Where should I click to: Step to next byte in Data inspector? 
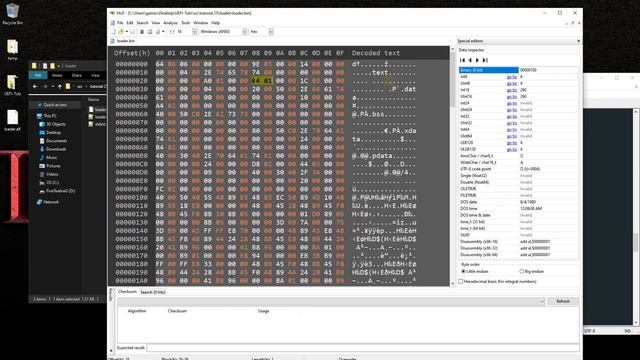[x=478, y=60]
